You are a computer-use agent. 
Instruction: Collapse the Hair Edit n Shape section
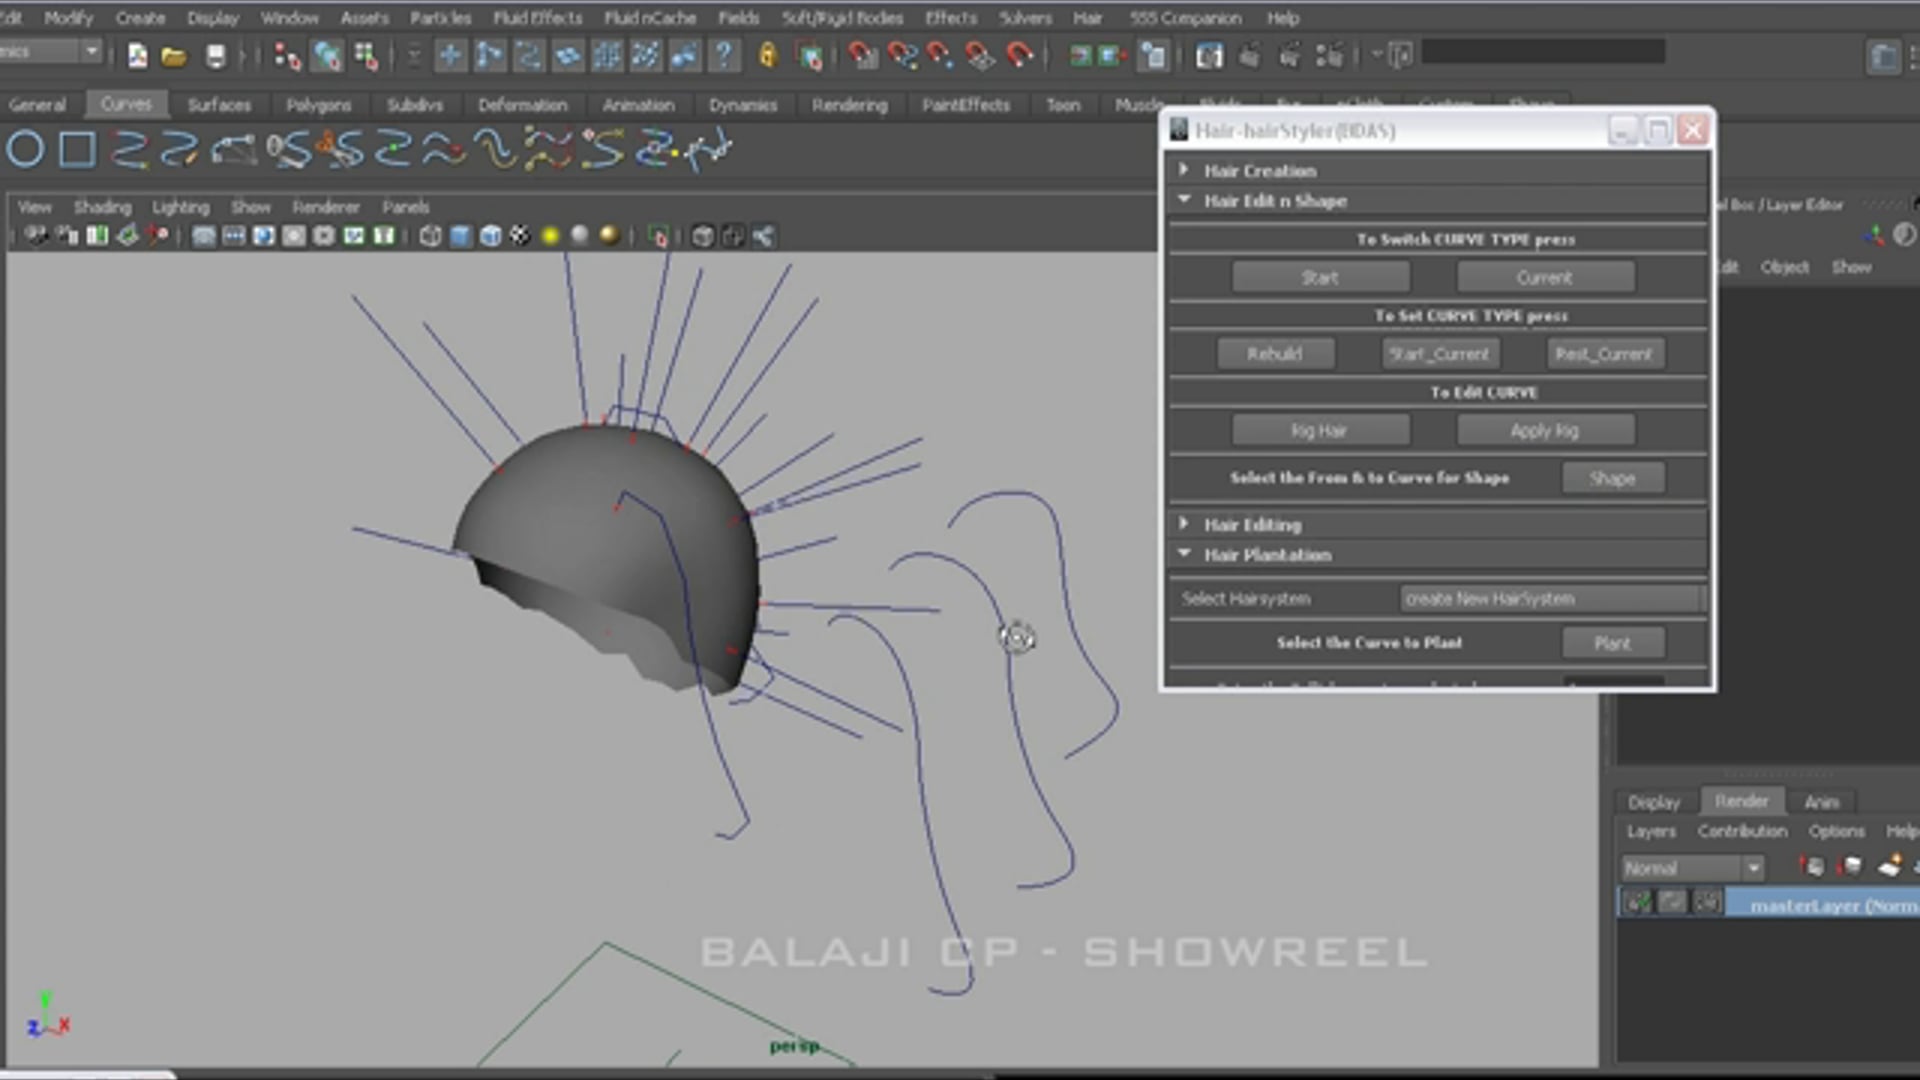tap(1184, 200)
